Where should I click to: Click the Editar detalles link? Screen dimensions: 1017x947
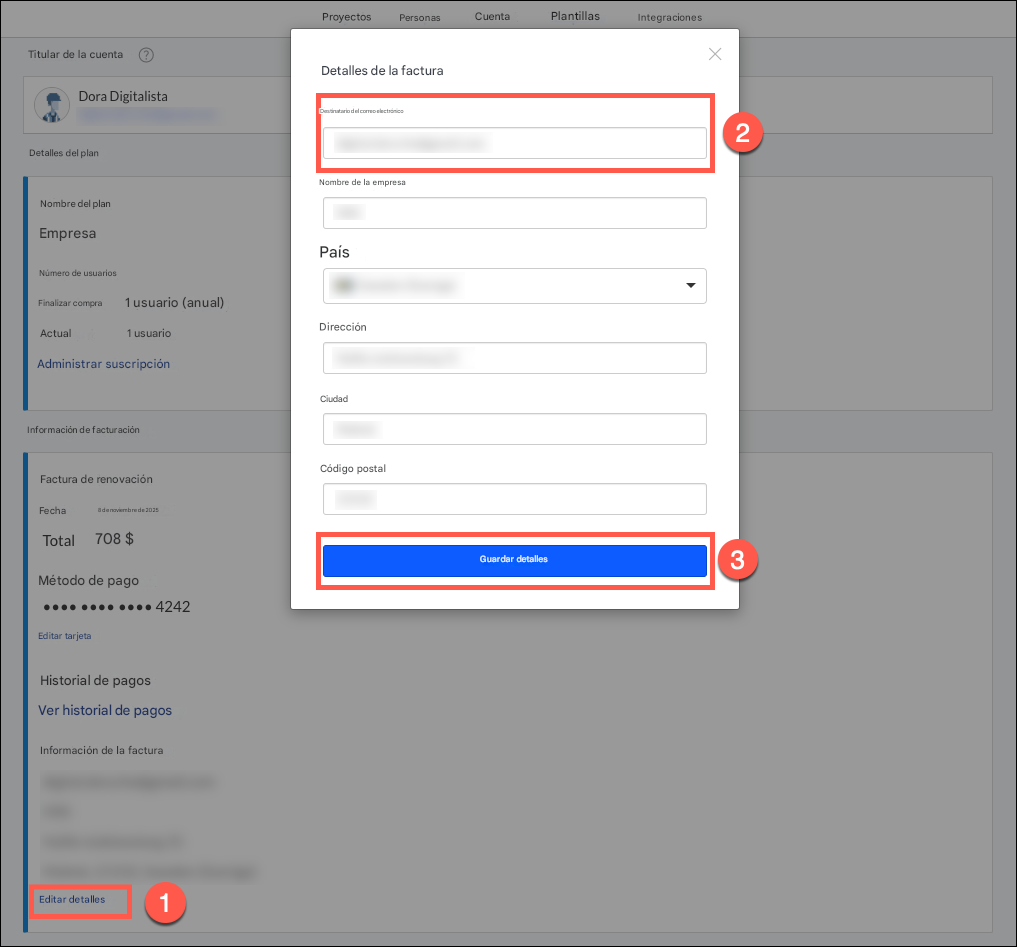click(72, 900)
